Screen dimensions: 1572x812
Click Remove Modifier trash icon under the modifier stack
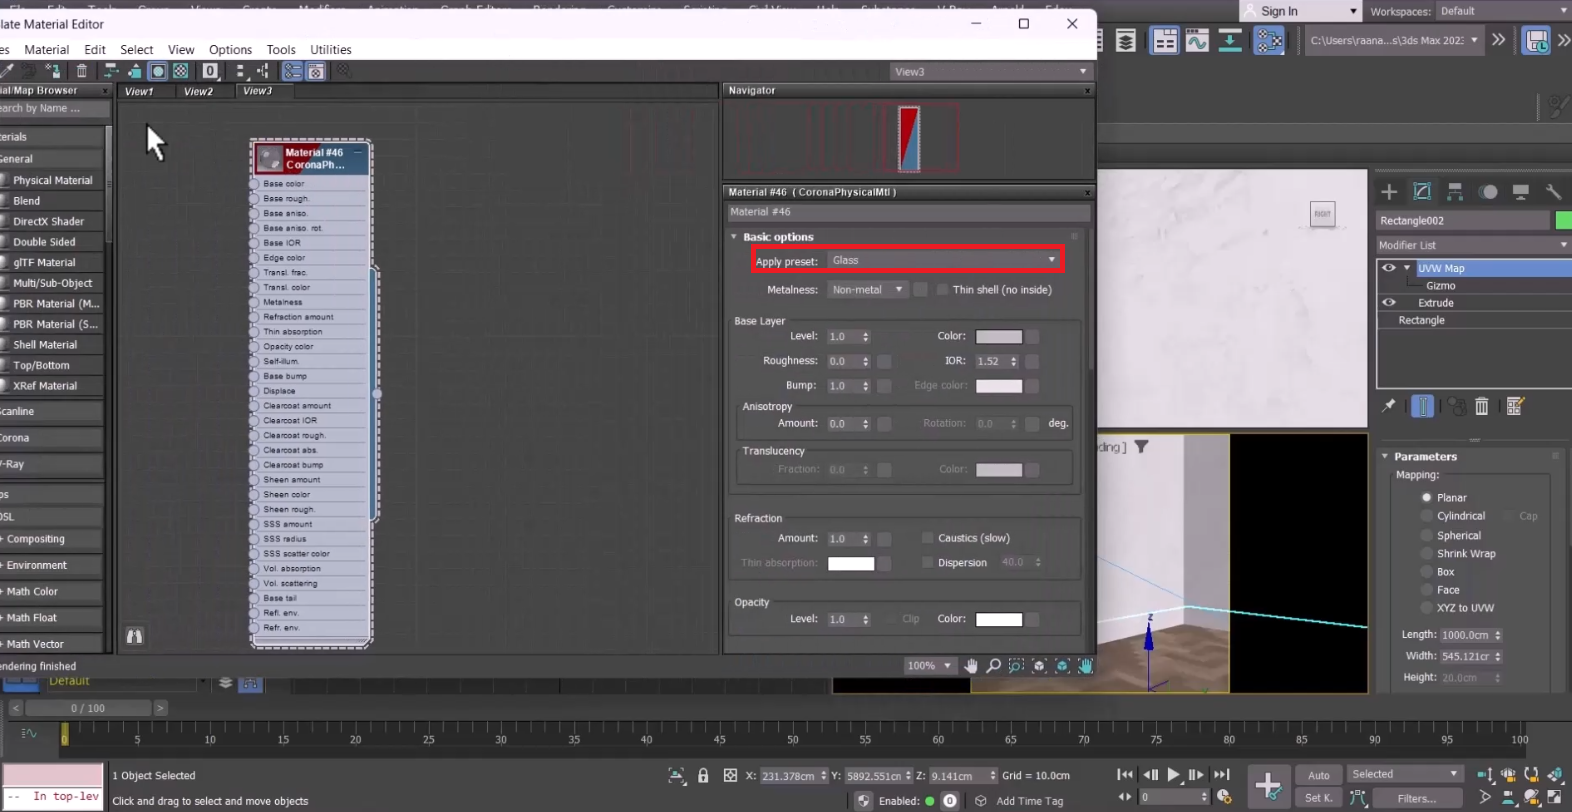click(1482, 406)
